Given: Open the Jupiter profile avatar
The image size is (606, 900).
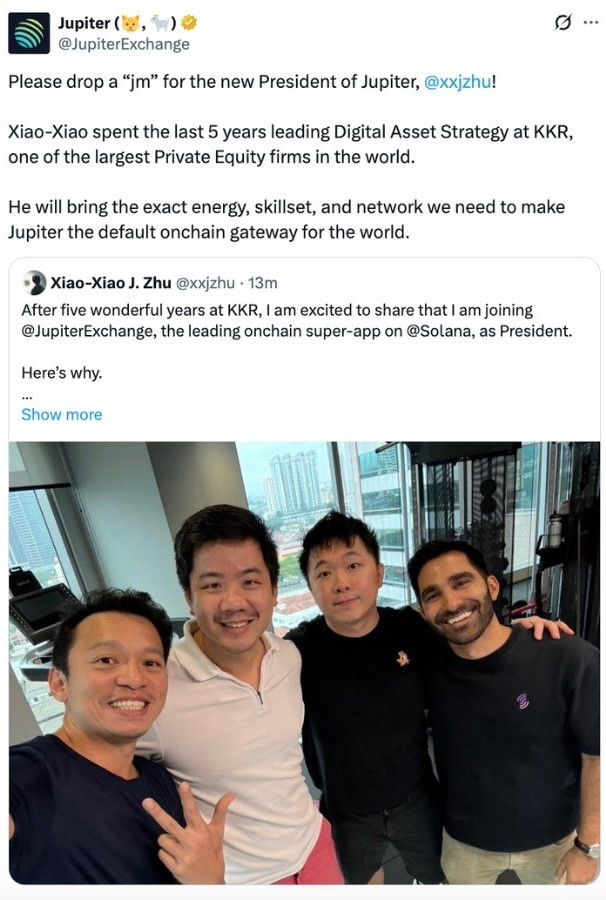Looking at the screenshot, I should (x=29, y=33).
